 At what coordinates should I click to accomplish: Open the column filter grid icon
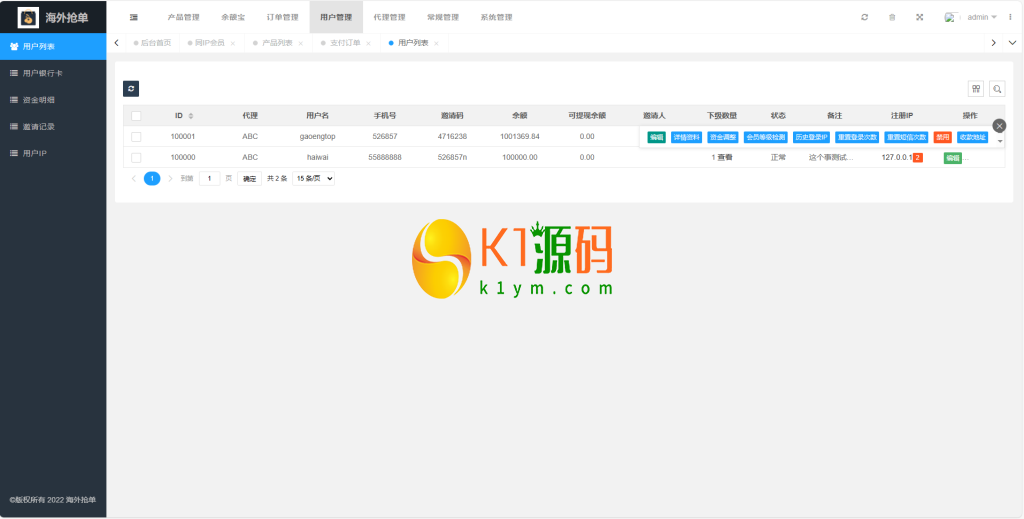click(x=976, y=89)
